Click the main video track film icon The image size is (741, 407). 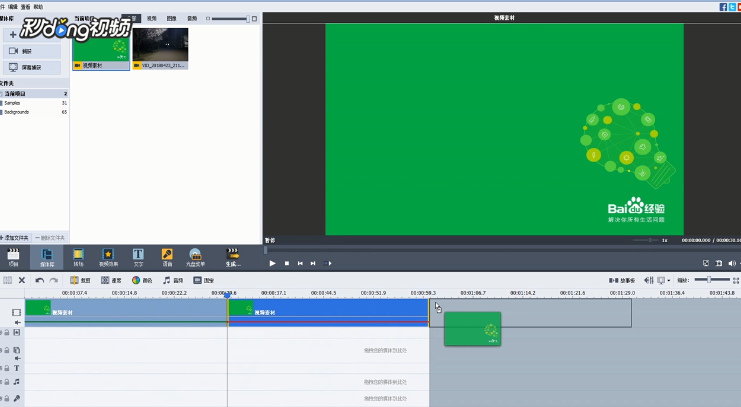pyautogui.click(x=17, y=312)
